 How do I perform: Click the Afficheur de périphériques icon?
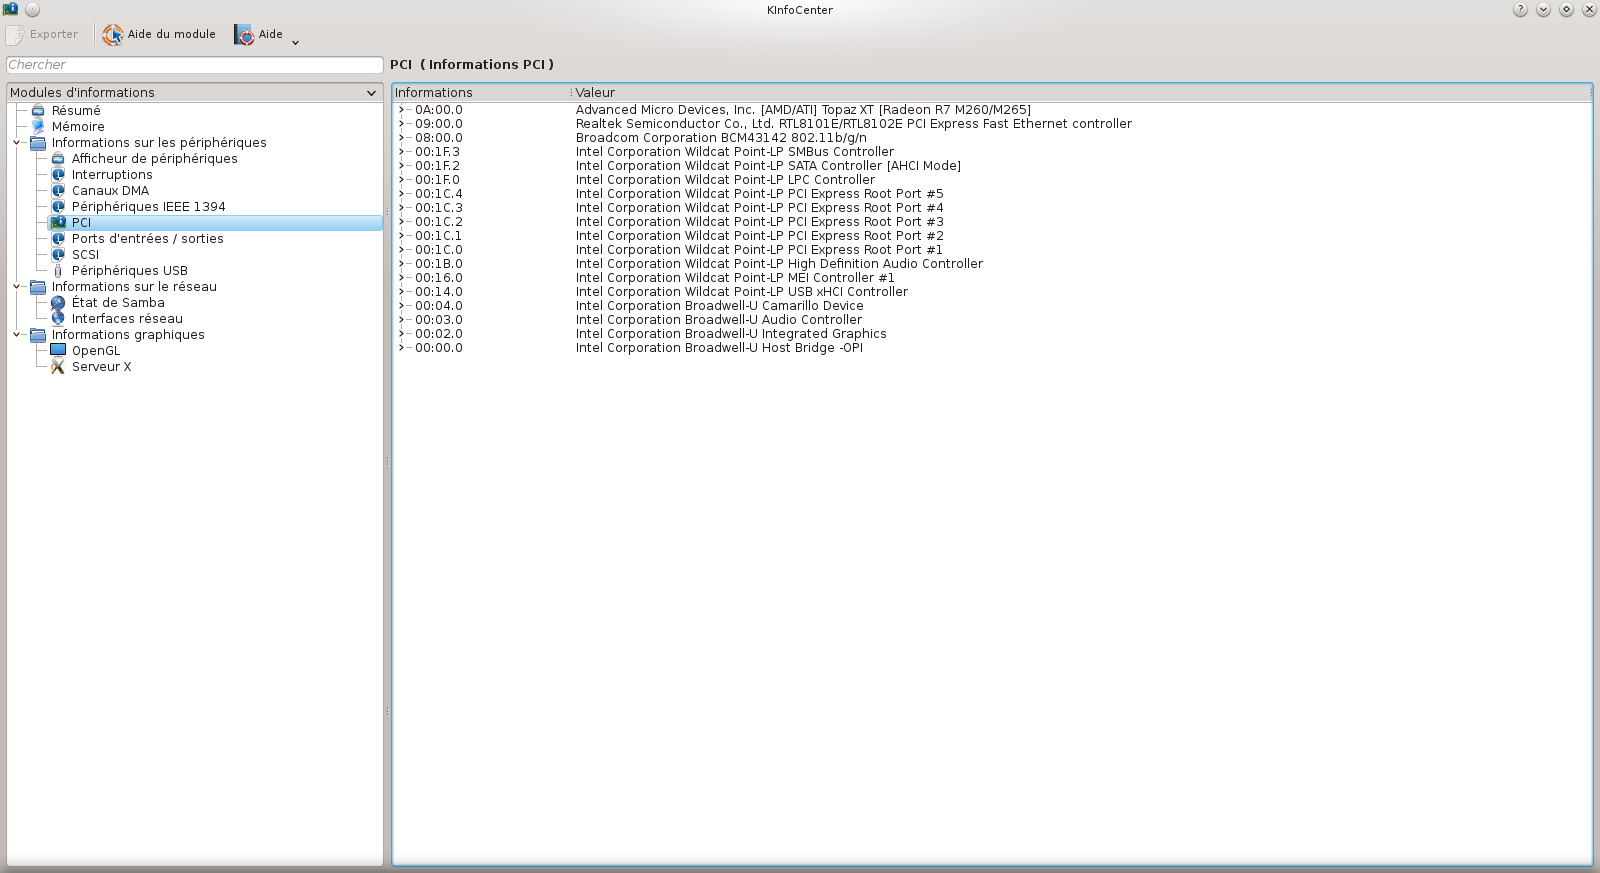tap(58, 159)
